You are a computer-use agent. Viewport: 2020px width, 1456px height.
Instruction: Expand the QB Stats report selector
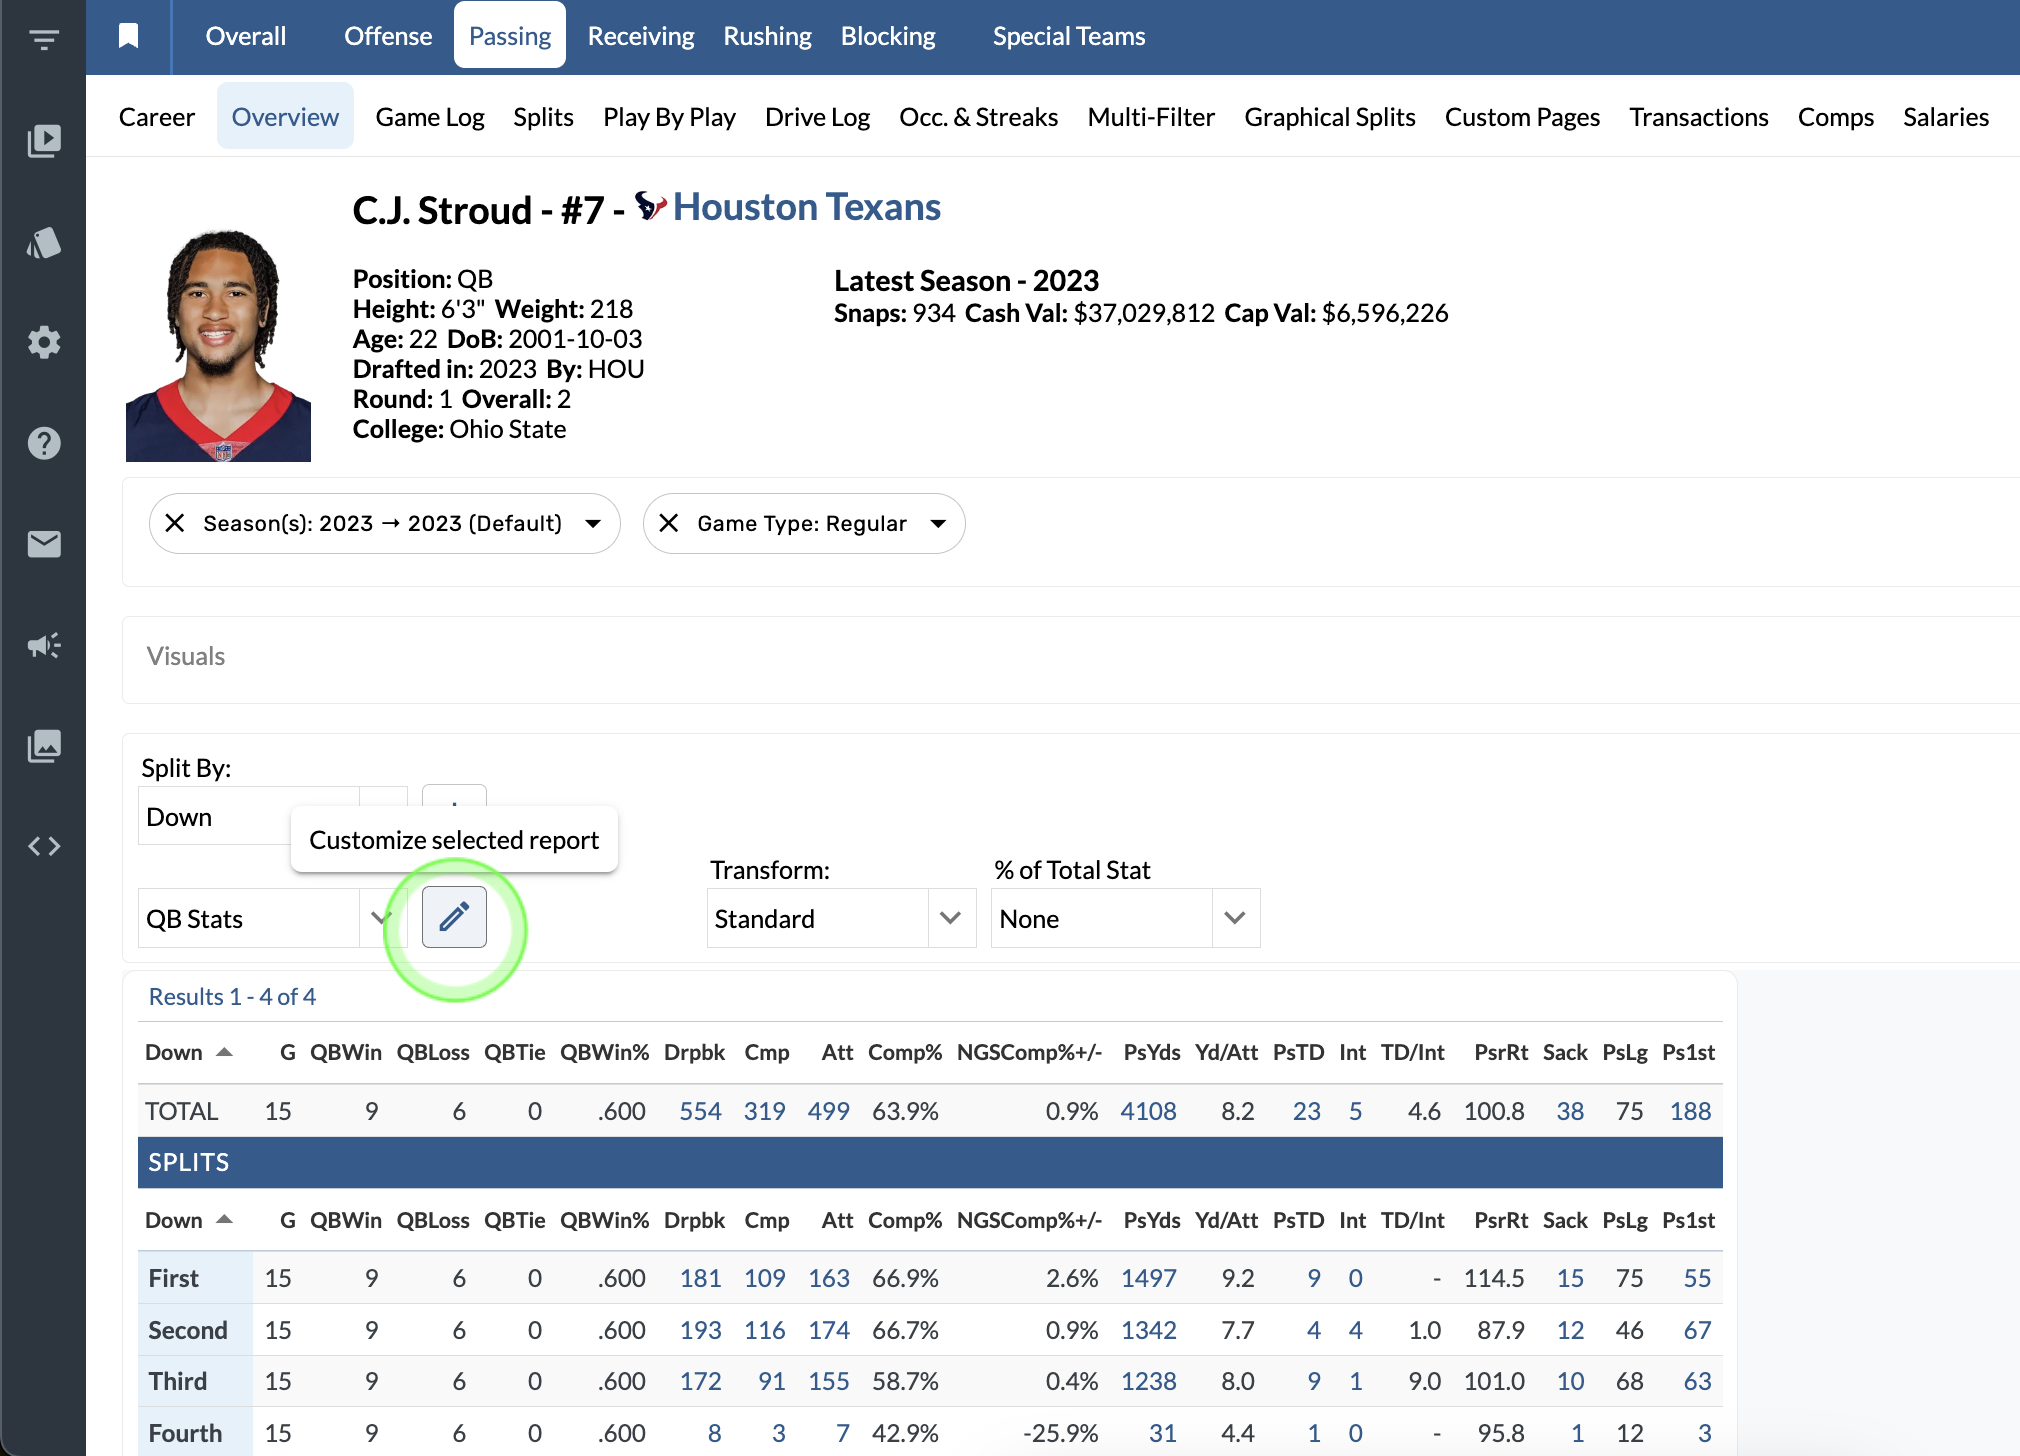378,918
